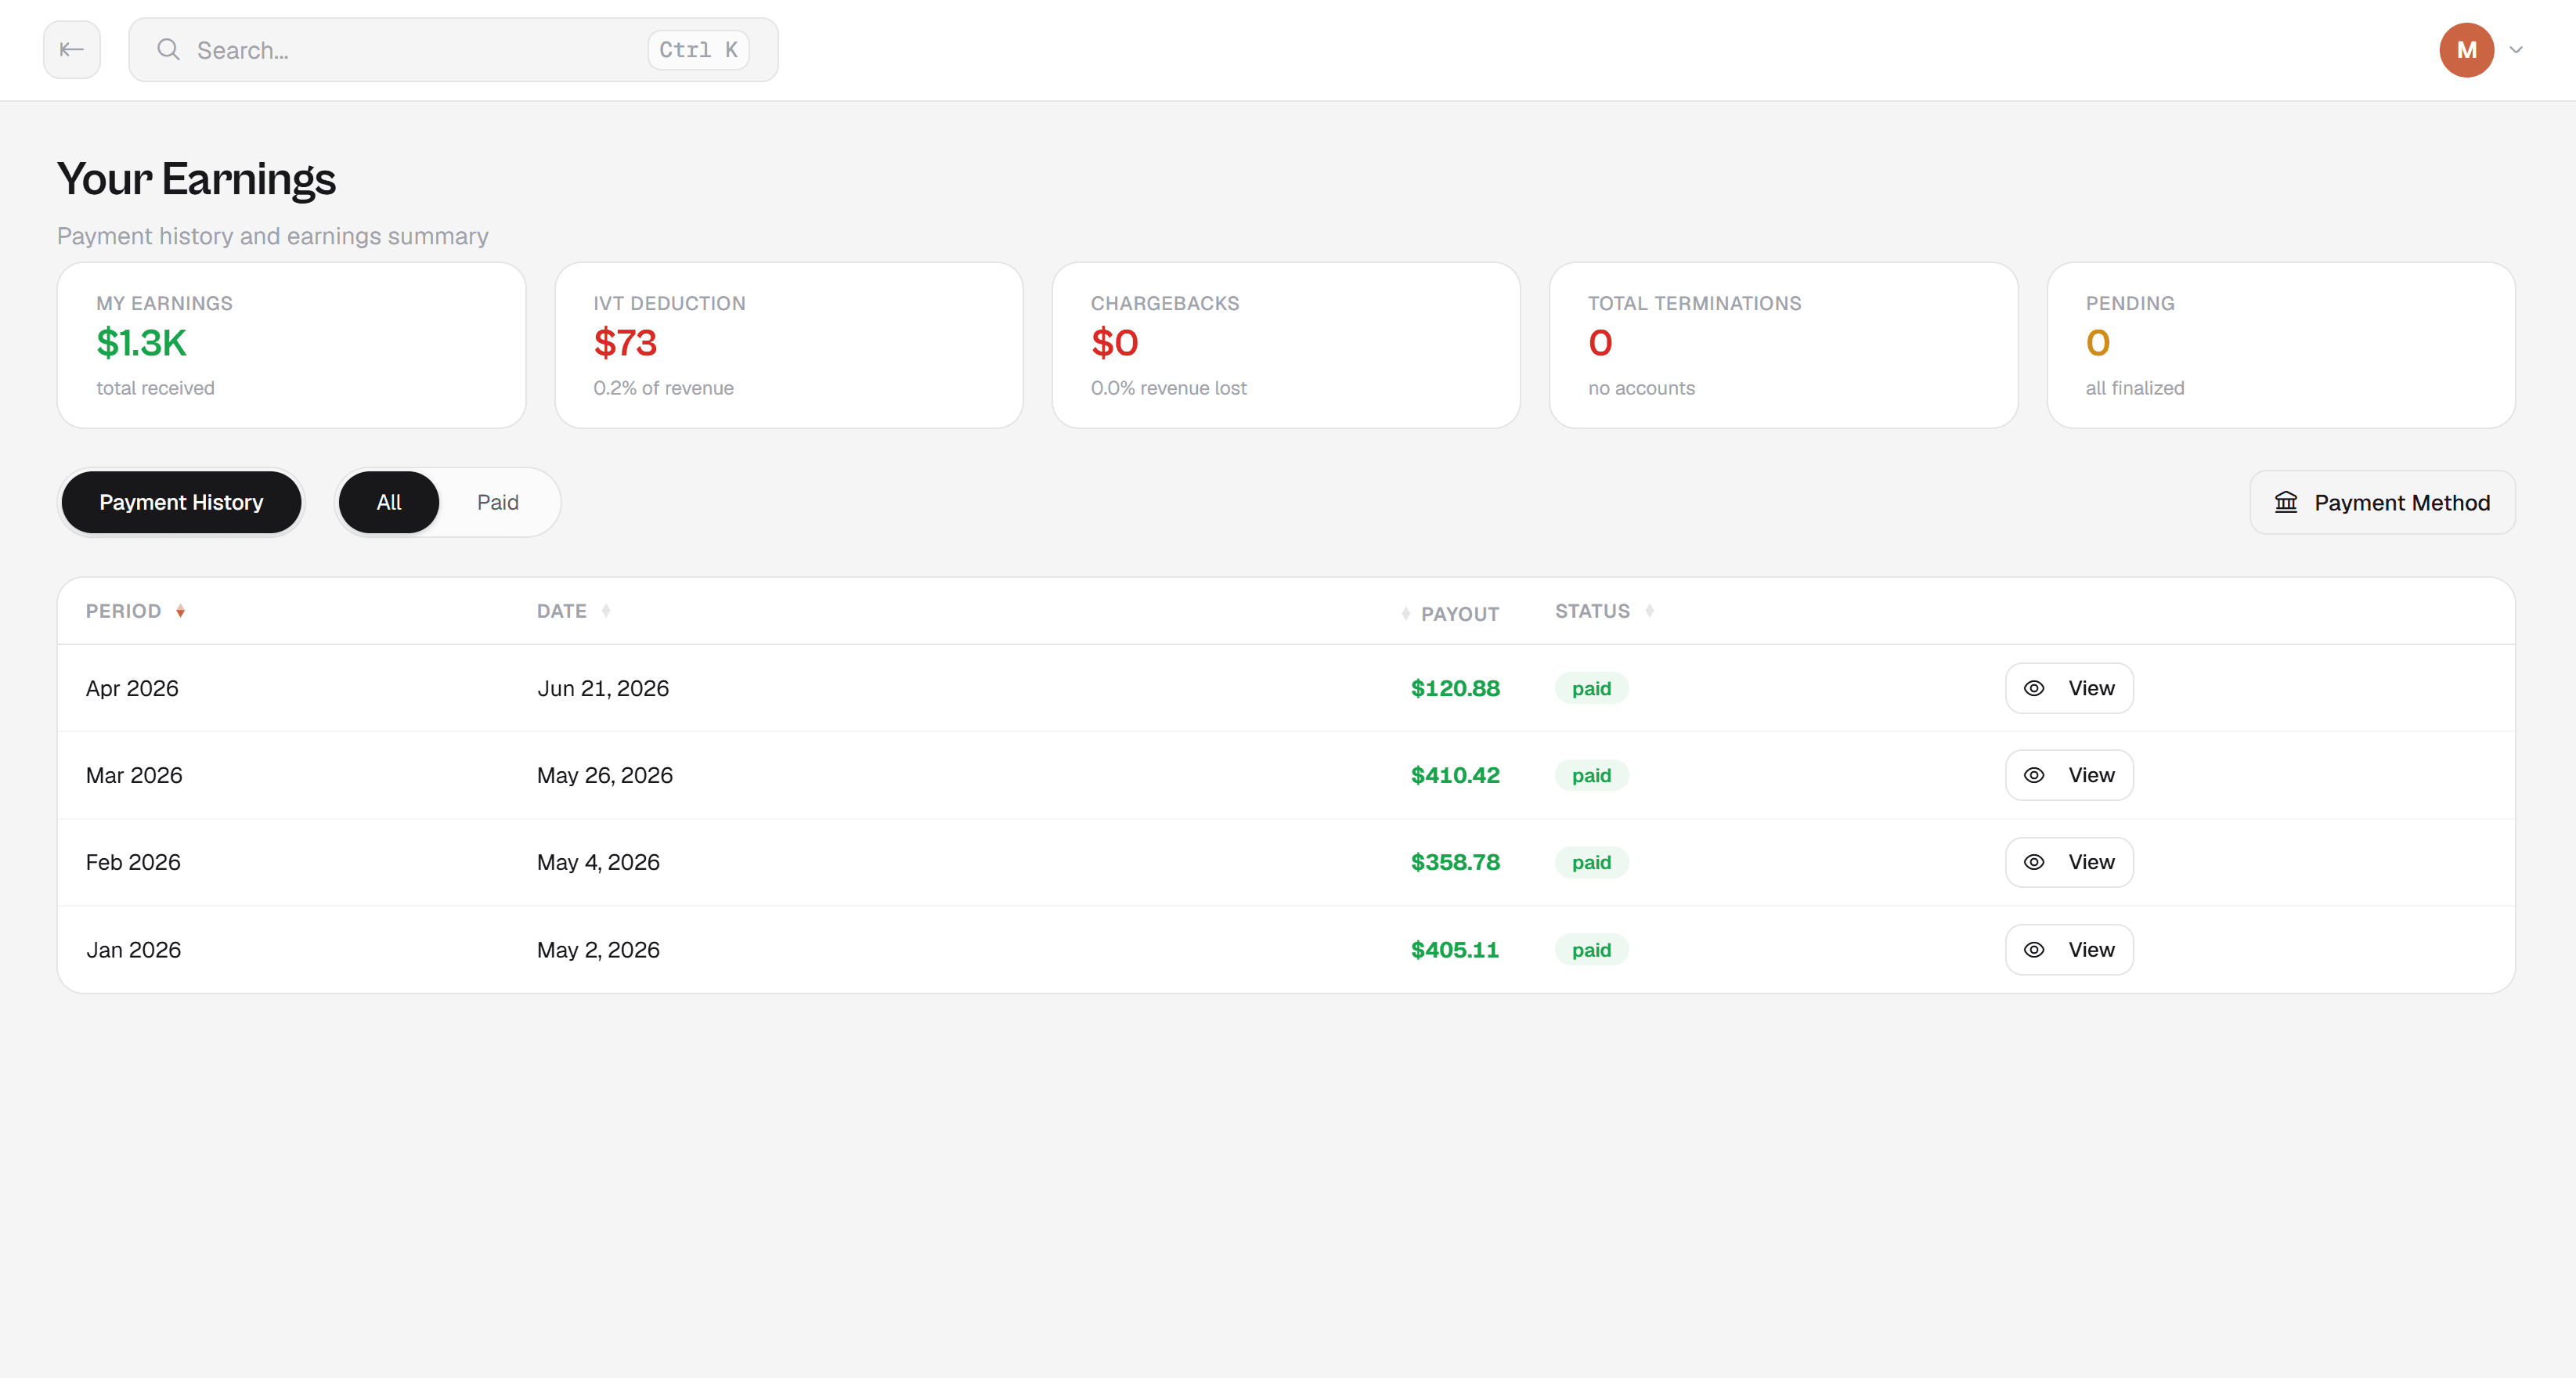
Task: View the Mar 2026 payment
Action: (x=2069, y=775)
